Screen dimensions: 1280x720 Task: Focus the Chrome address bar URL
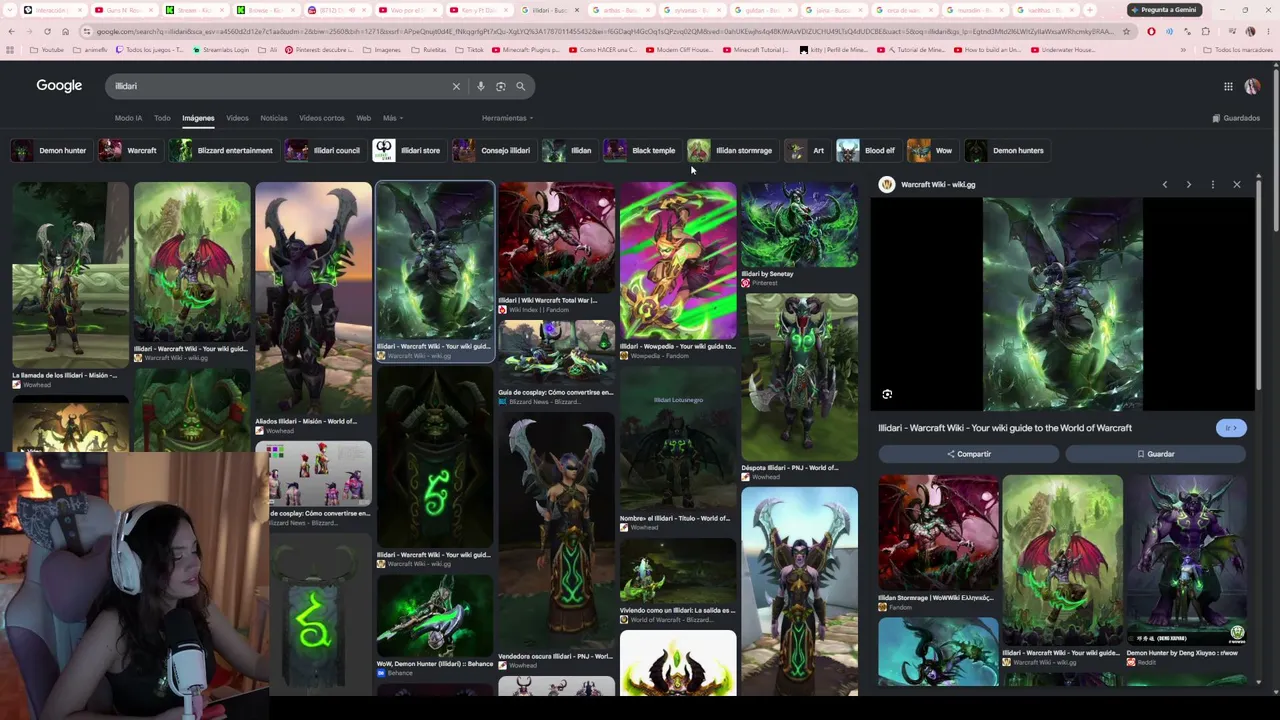[605, 31]
